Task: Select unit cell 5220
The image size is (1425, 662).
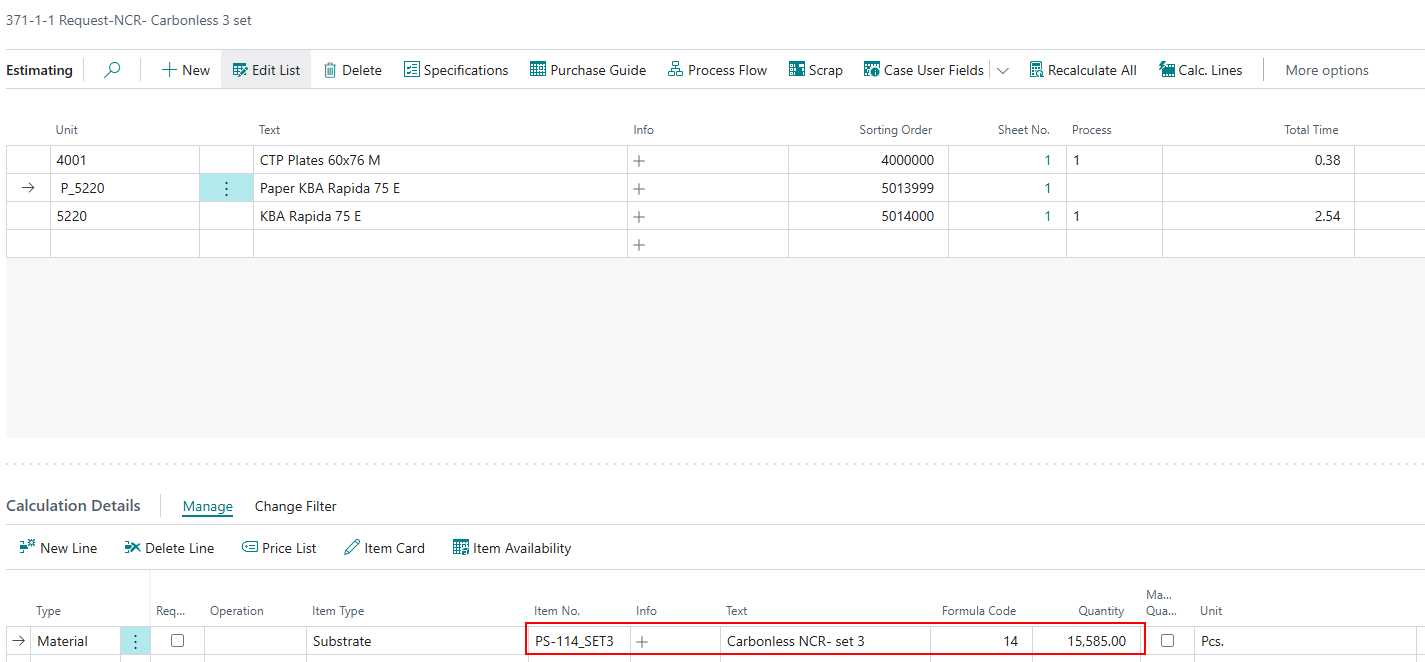Action: click(125, 216)
